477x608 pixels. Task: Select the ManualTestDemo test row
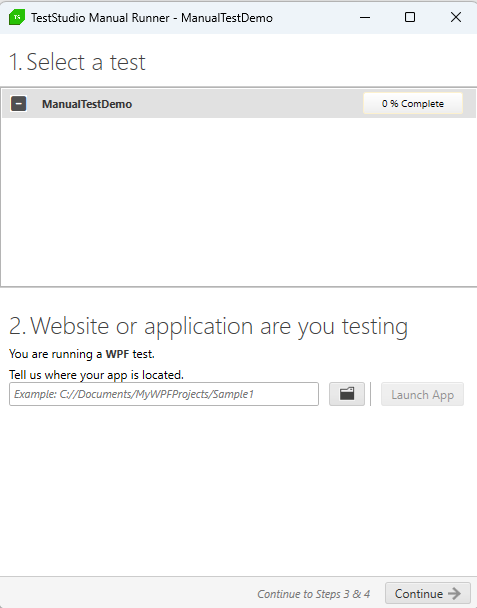(239, 104)
